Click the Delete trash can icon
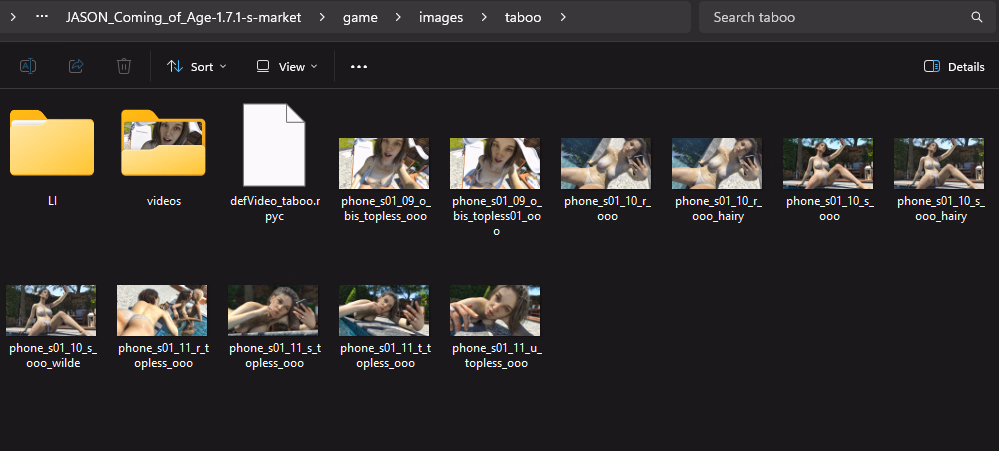Image resolution: width=999 pixels, height=451 pixels. click(x=124, y=66)
